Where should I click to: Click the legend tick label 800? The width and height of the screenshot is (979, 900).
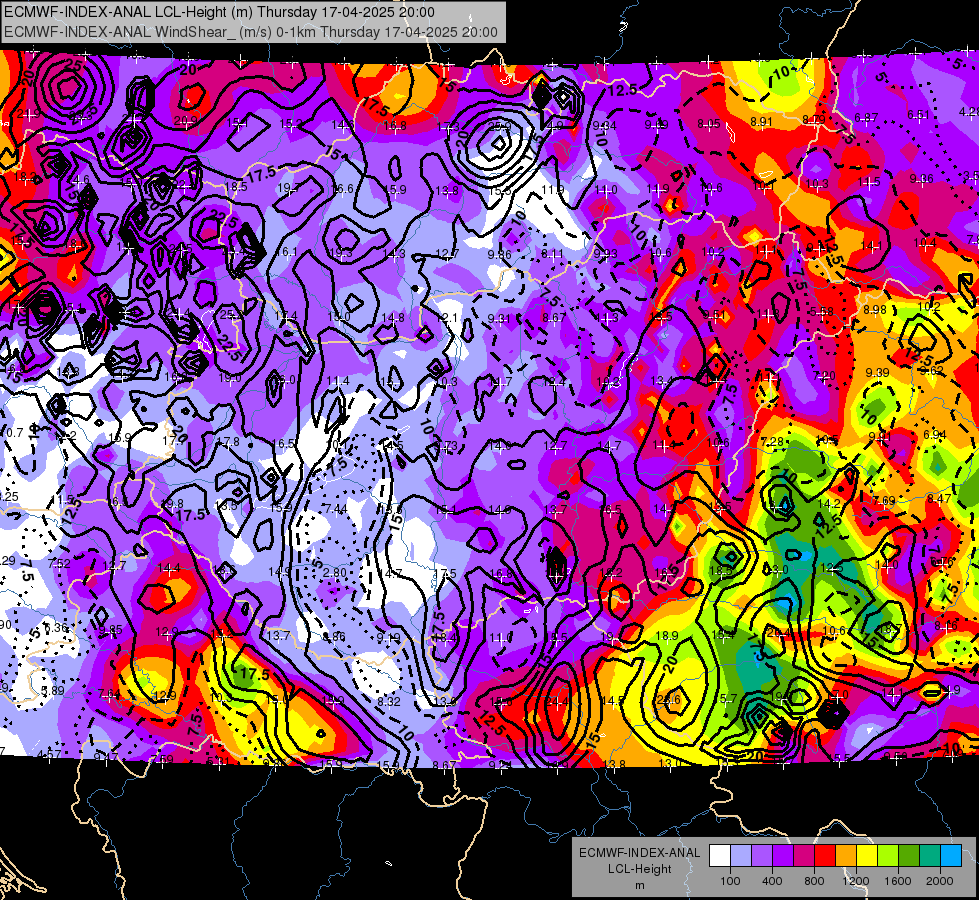(814, 881)
